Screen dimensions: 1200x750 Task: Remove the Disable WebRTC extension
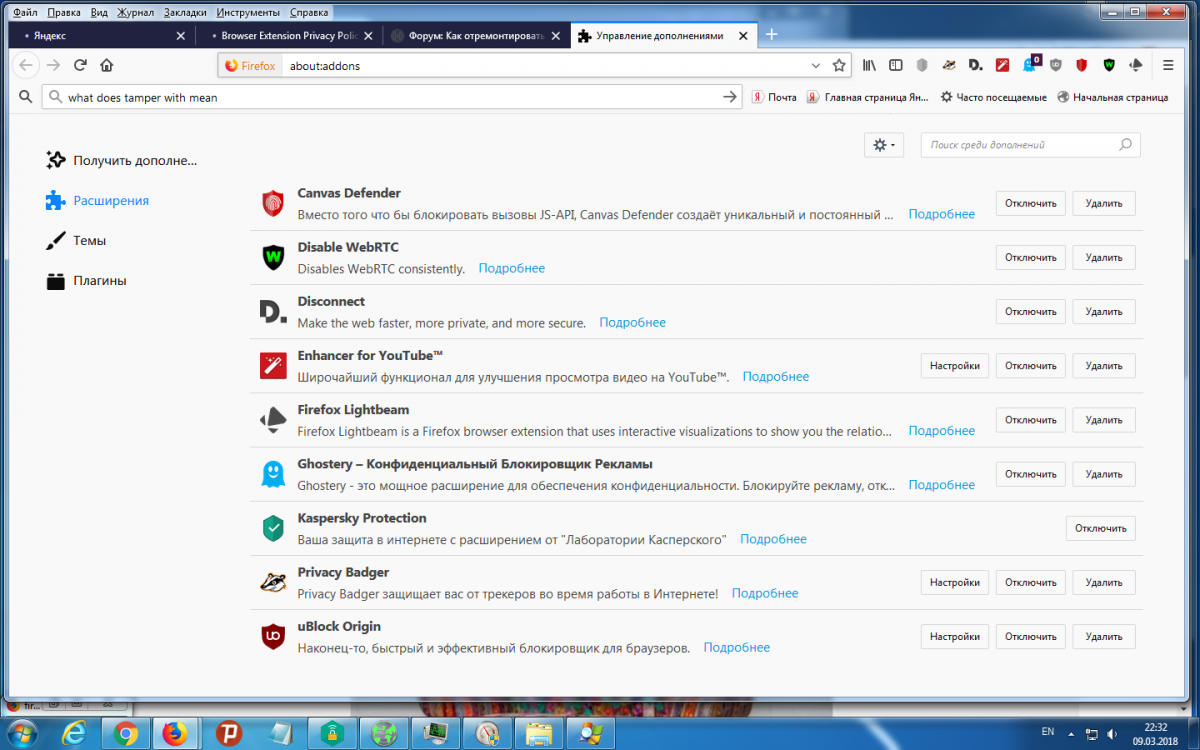(x=1104, y=257)
